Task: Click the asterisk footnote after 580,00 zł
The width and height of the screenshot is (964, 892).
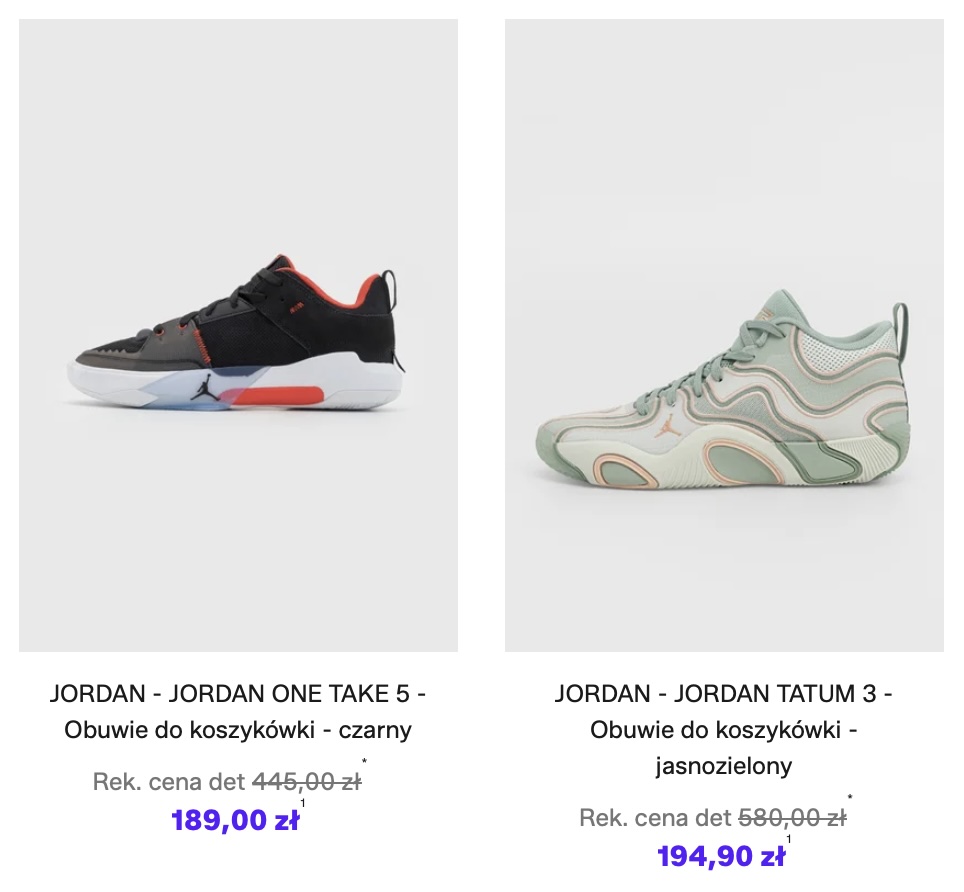Action: coord(850,799)
